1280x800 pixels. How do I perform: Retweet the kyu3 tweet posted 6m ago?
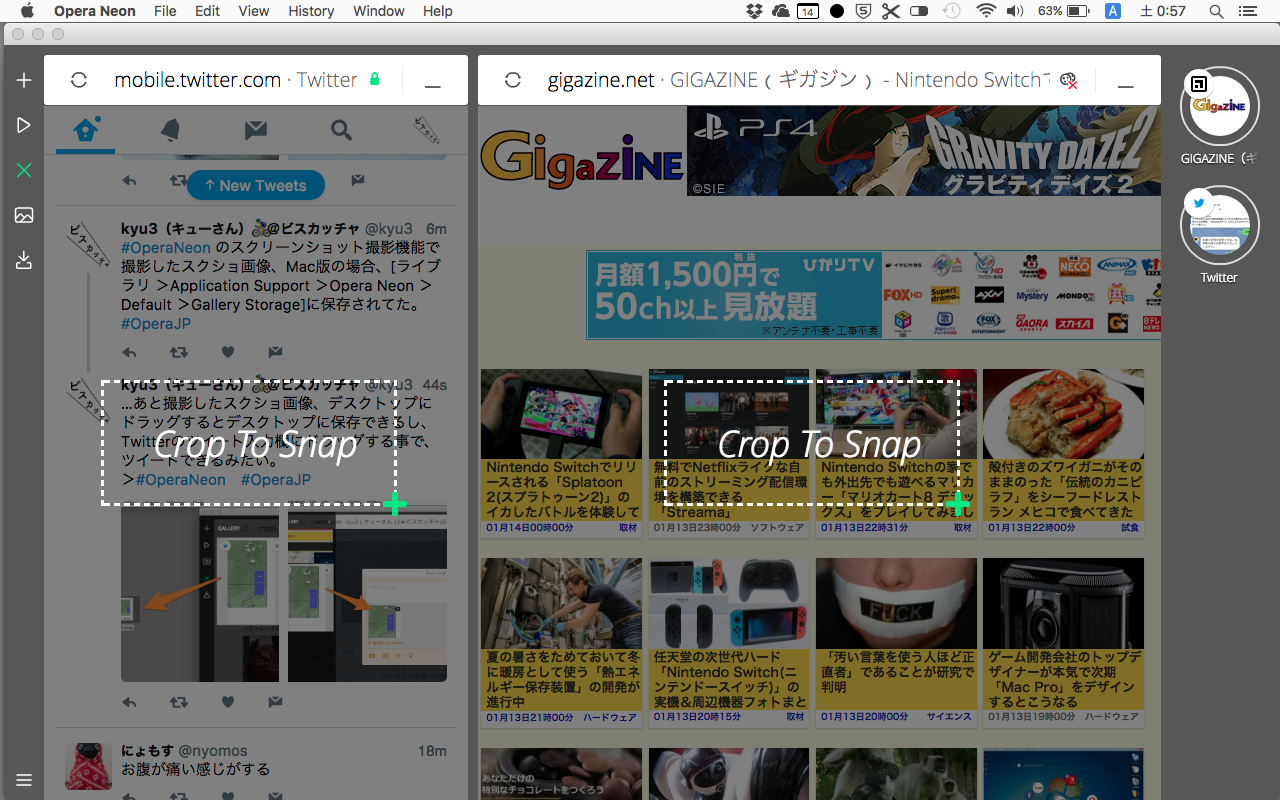point(178,352)
